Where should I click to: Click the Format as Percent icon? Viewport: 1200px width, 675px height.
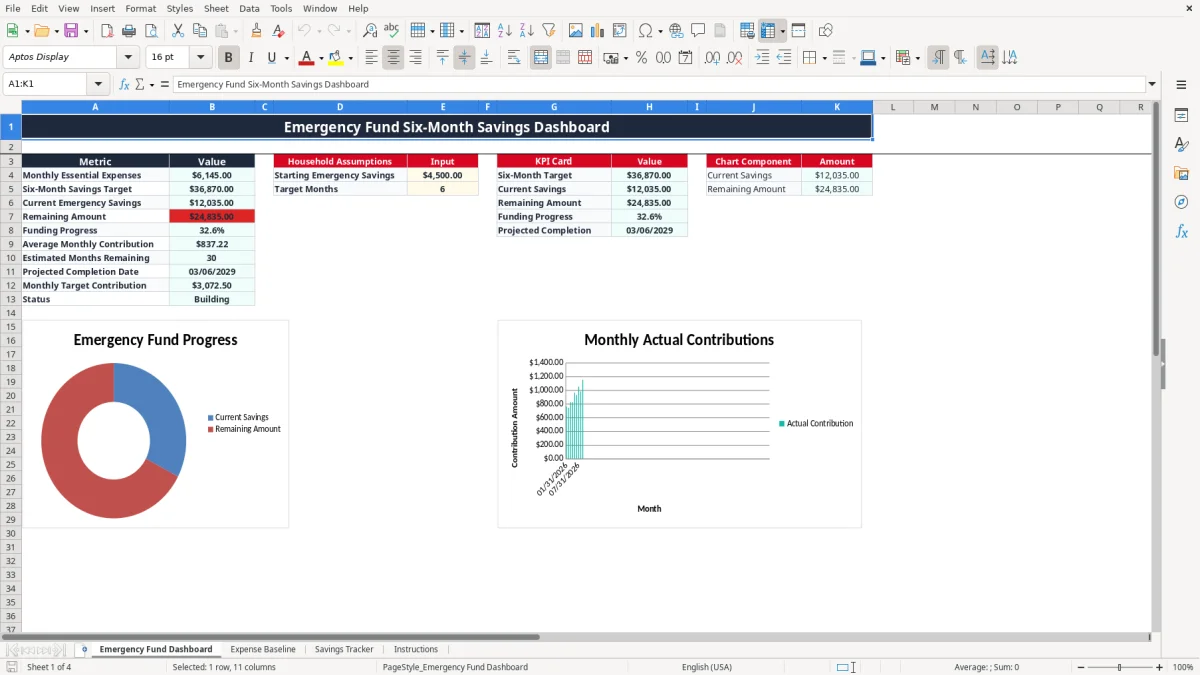641,58
